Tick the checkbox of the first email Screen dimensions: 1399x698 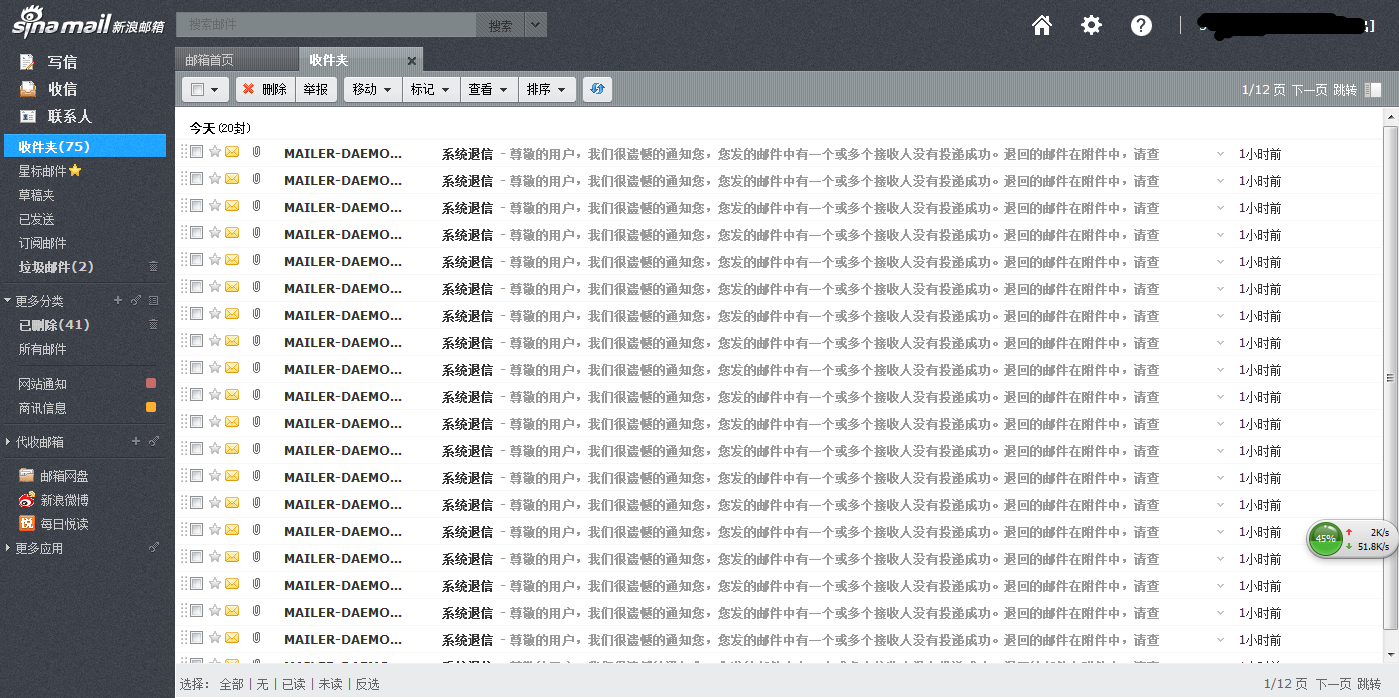pos(197,152)
